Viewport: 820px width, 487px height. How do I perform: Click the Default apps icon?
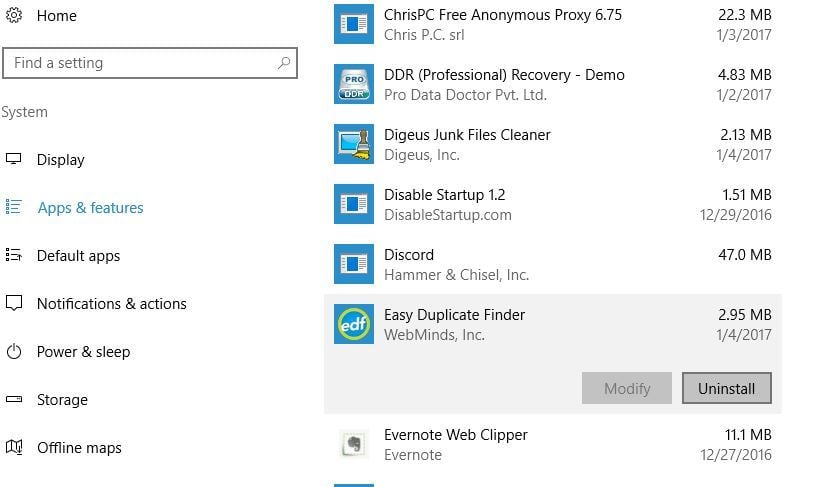[x=14, y=255]
